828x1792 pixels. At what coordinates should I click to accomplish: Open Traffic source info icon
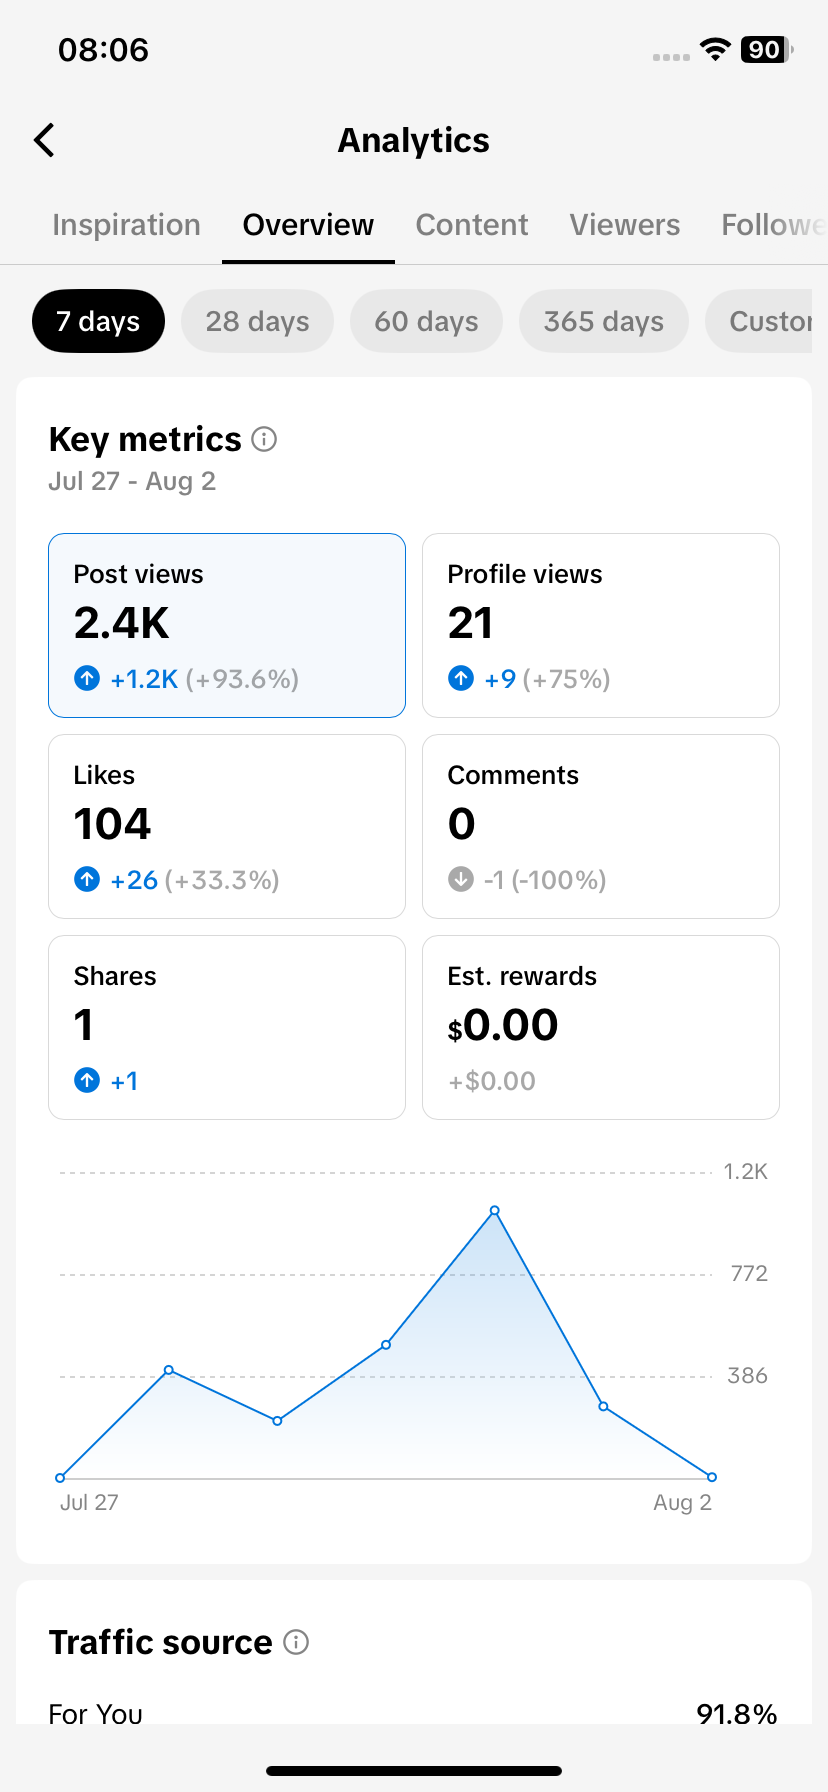pyautogui.click(x=296, y=1642)
